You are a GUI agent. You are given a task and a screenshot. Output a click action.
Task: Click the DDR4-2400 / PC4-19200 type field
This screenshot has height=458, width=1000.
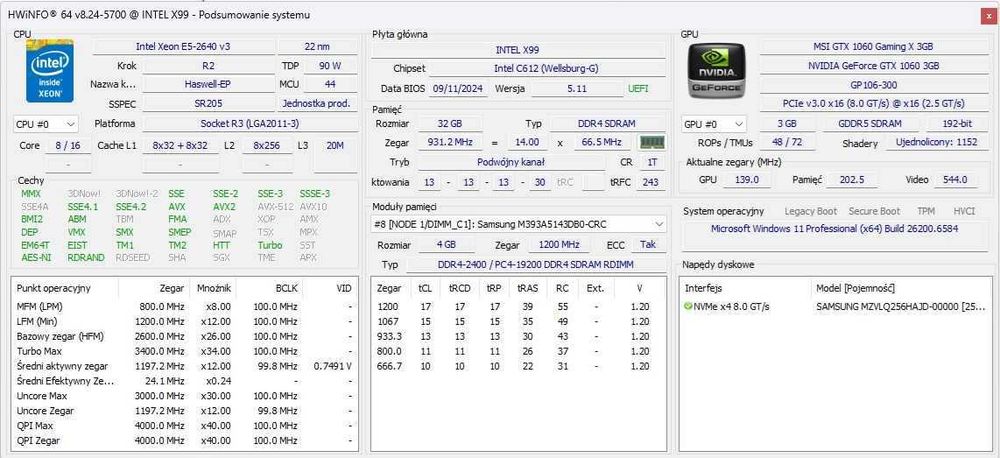coord(534,265)
